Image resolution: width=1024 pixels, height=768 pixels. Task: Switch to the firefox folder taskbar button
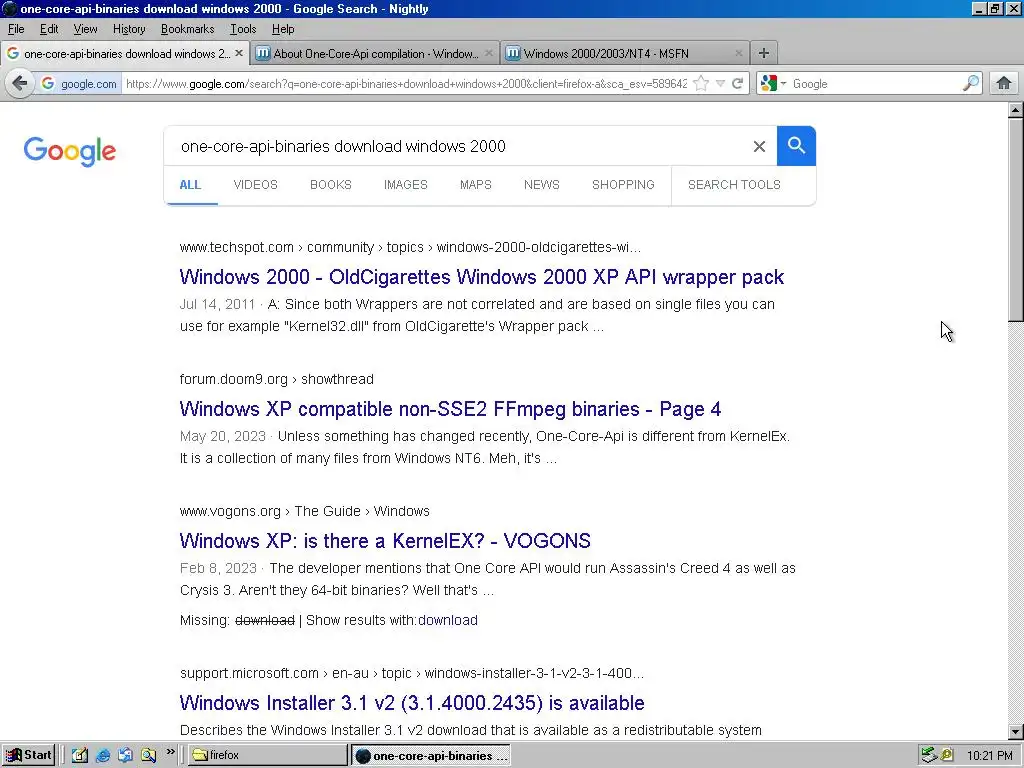(268, 755)
